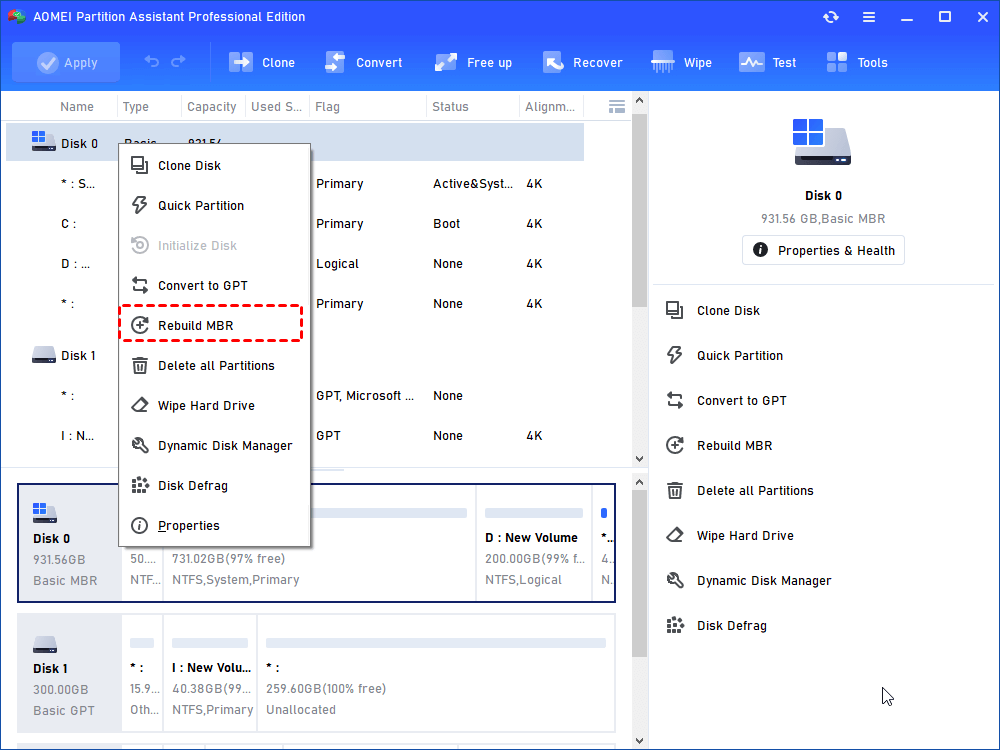Viewport: 1000px width, 750px height.
Task: Click the partition list scrollbar up arrow
Action: pyautogui.click(x=639, y=100)
